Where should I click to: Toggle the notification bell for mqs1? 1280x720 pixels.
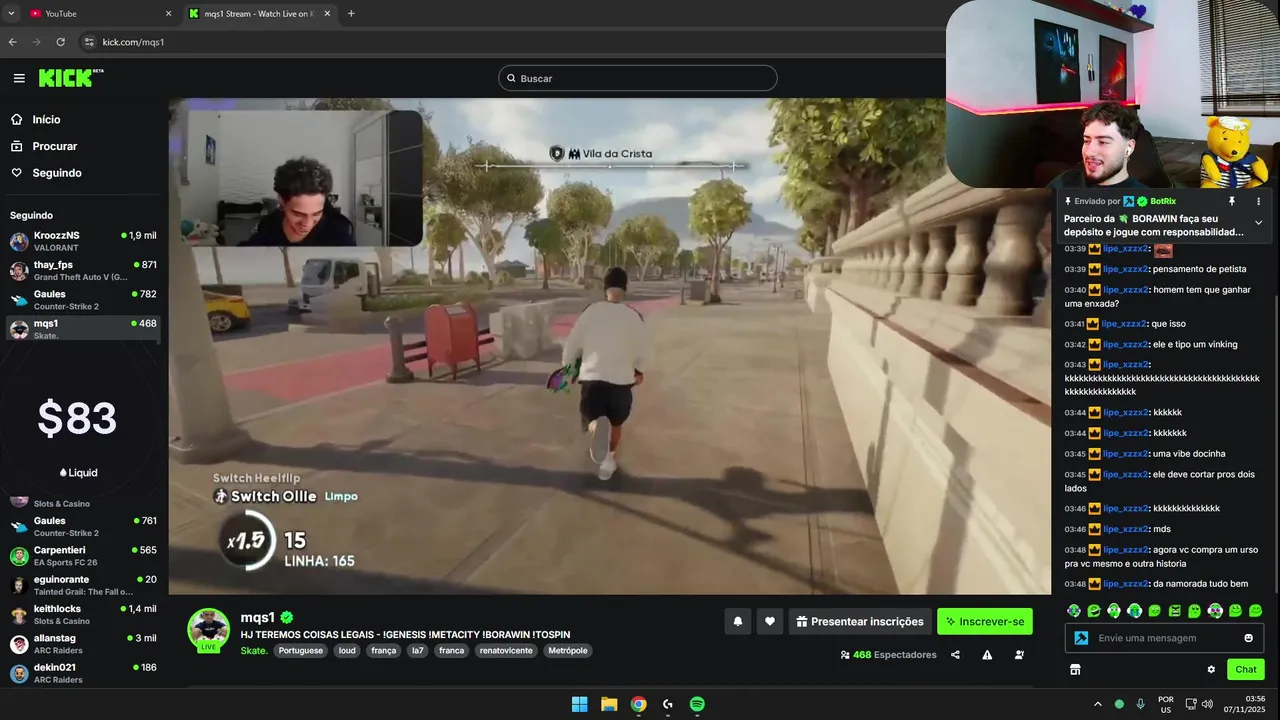tap(738, 621)
